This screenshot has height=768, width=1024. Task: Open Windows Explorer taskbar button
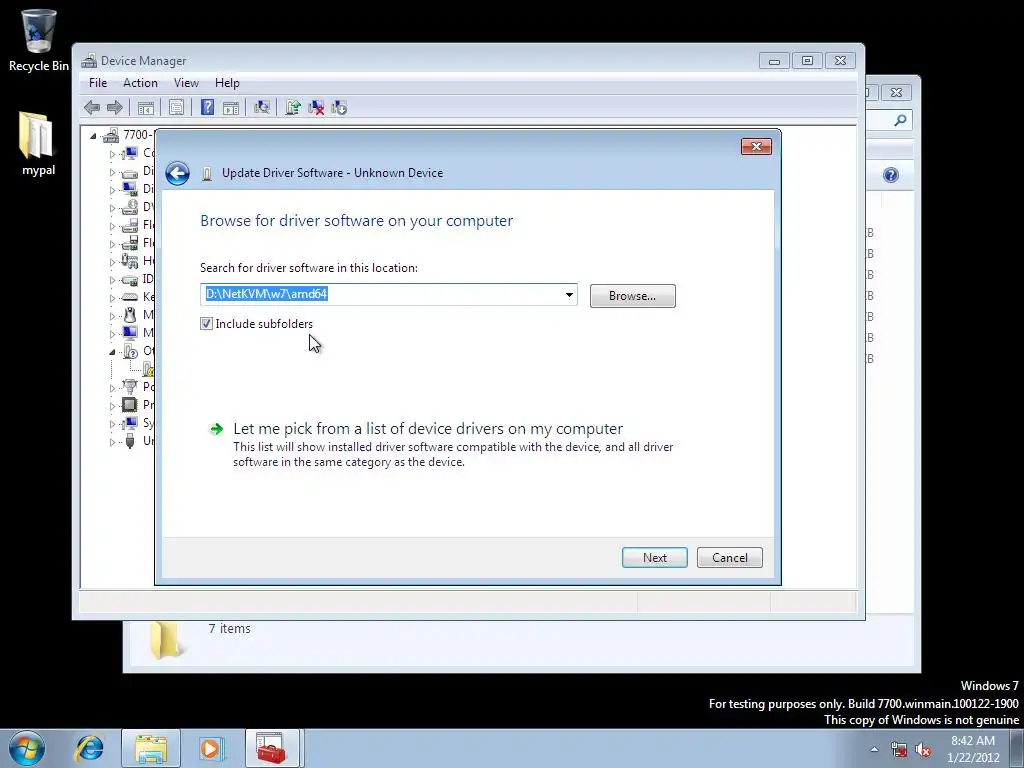tap(151, 748)
